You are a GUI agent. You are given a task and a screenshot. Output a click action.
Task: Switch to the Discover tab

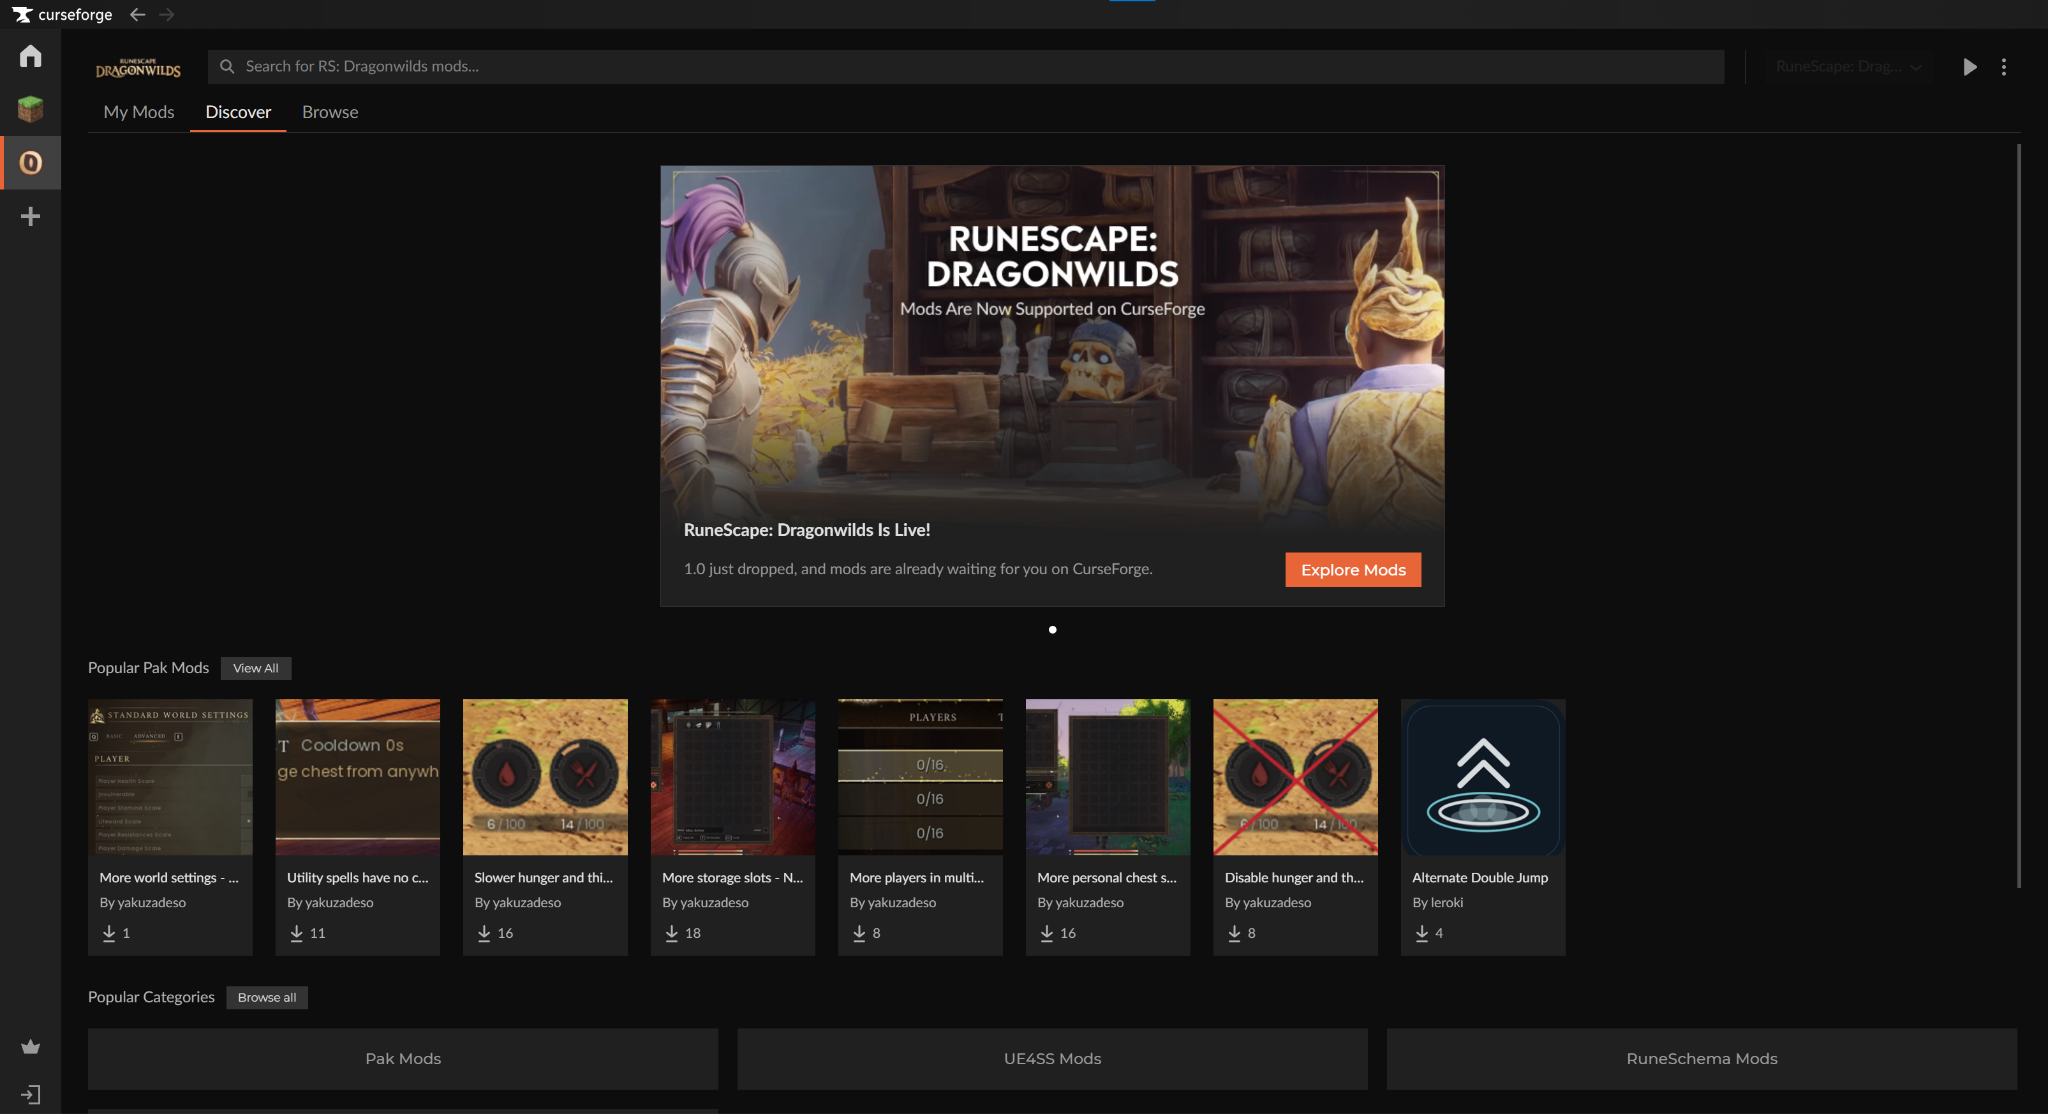pyautogui.click(x=238, y=112)
